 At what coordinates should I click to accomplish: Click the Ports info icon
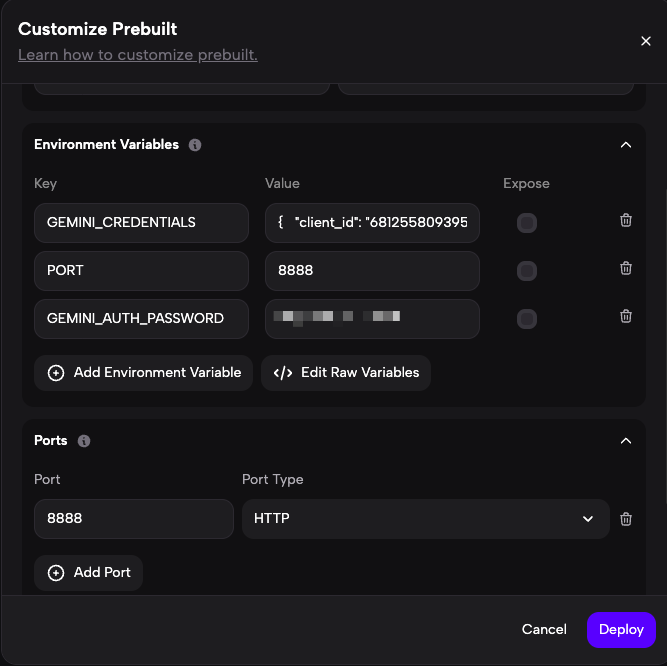click(x=84, y=441)
